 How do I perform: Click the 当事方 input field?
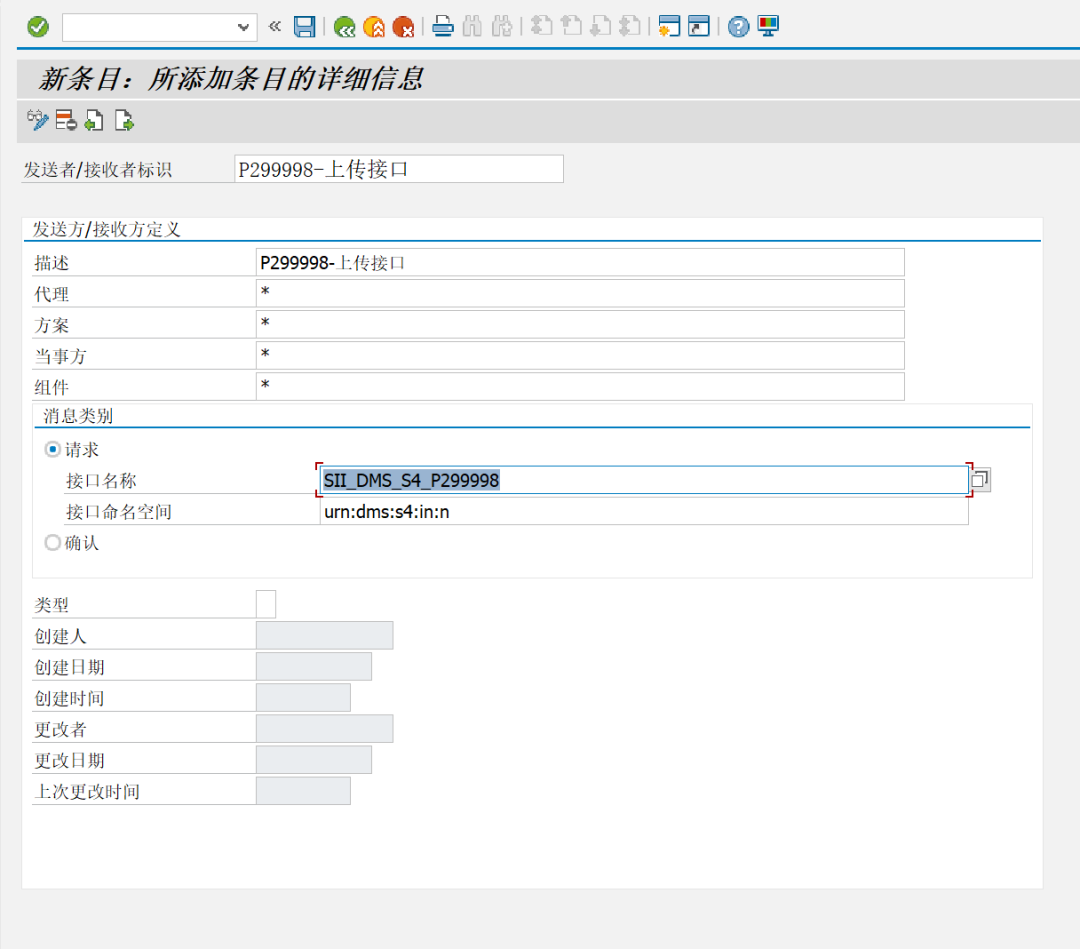[580, 355]
